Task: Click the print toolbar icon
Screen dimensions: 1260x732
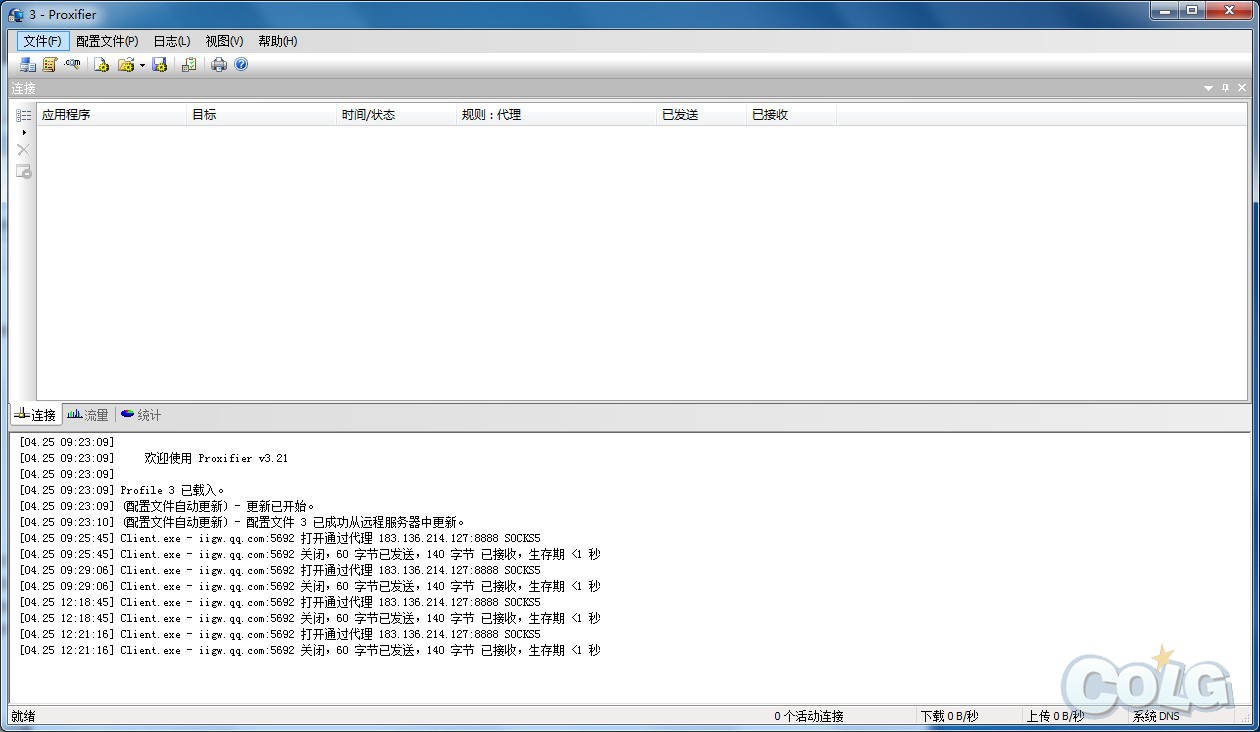Action: pos(219,64)
